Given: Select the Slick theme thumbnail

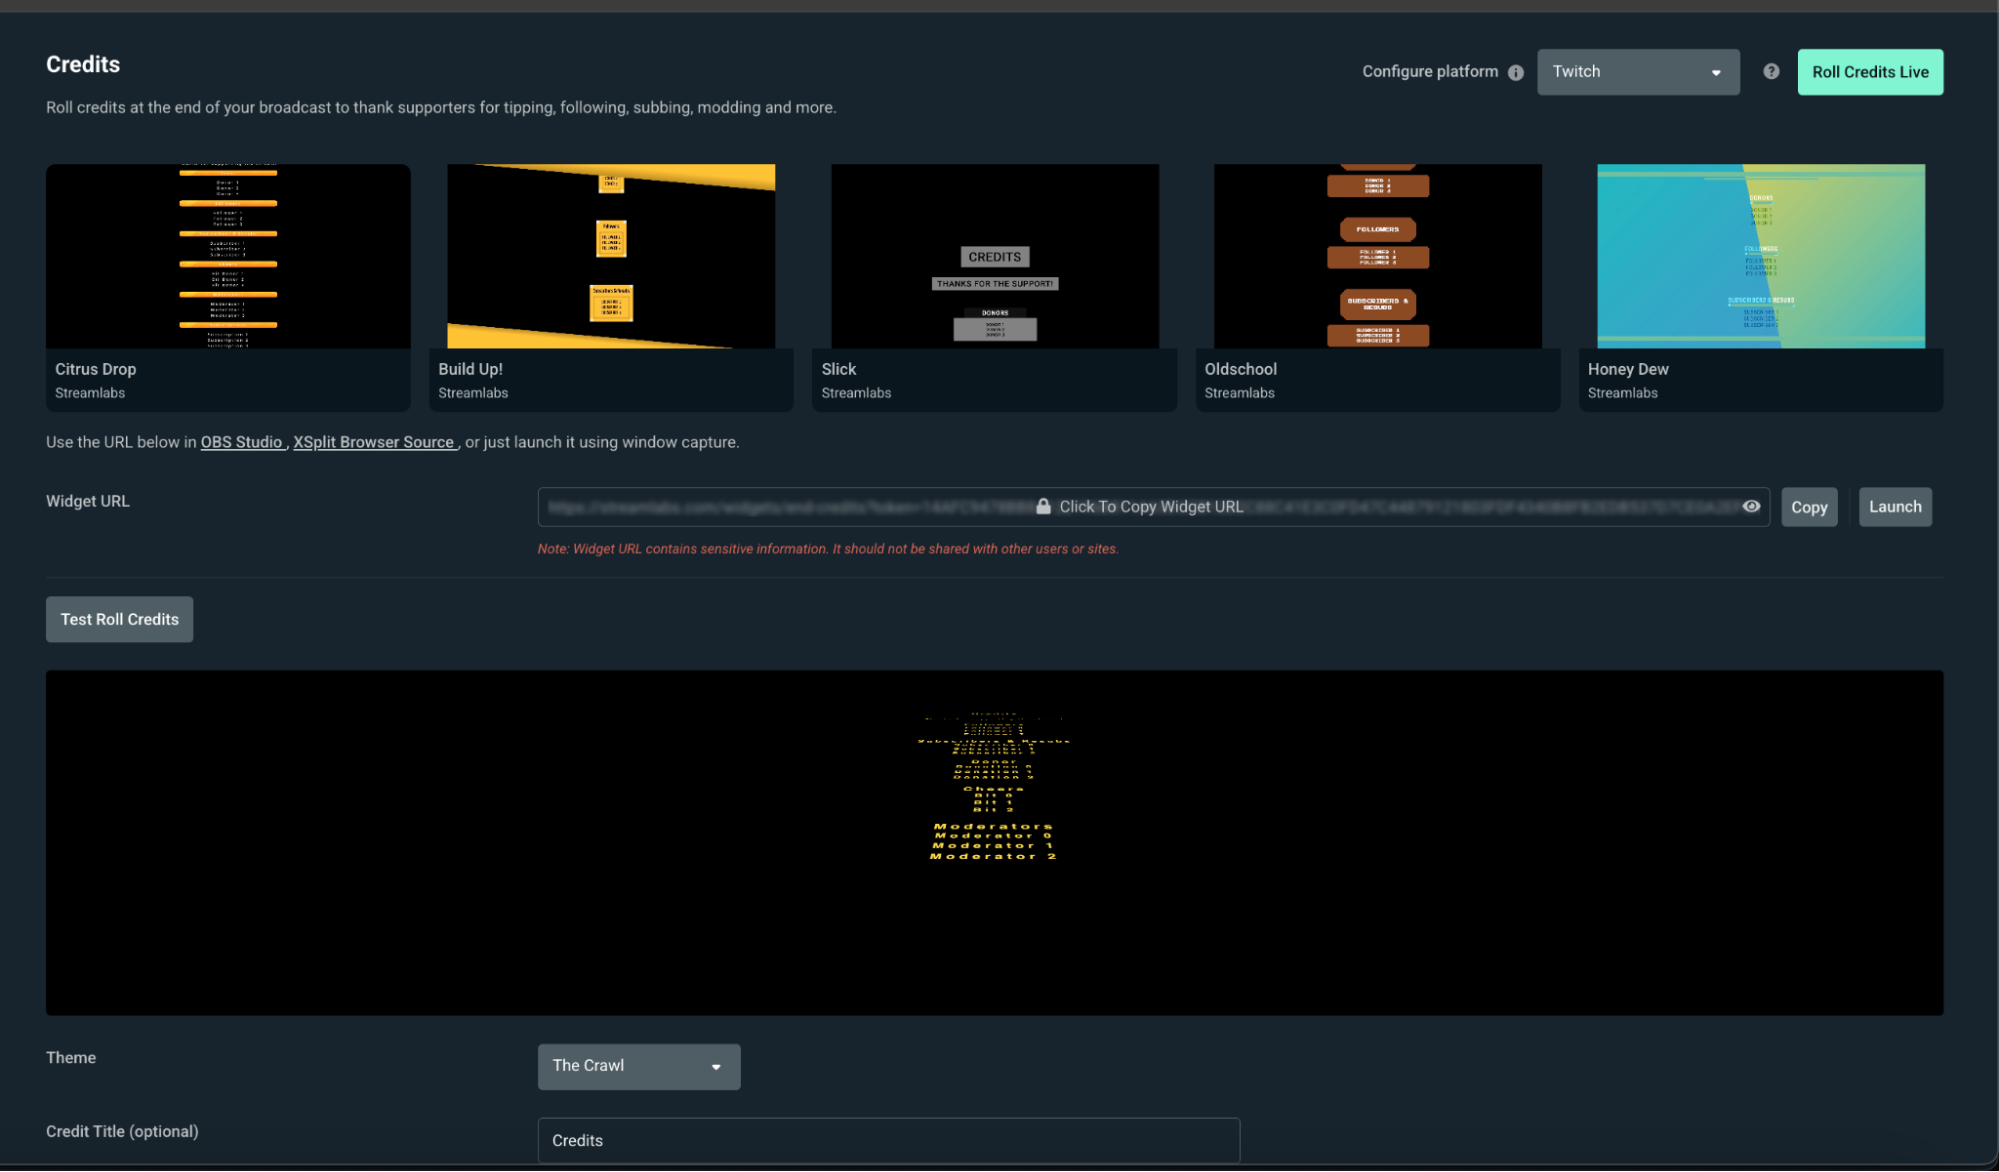Looking at the screenshot, I should click(994, 256).
